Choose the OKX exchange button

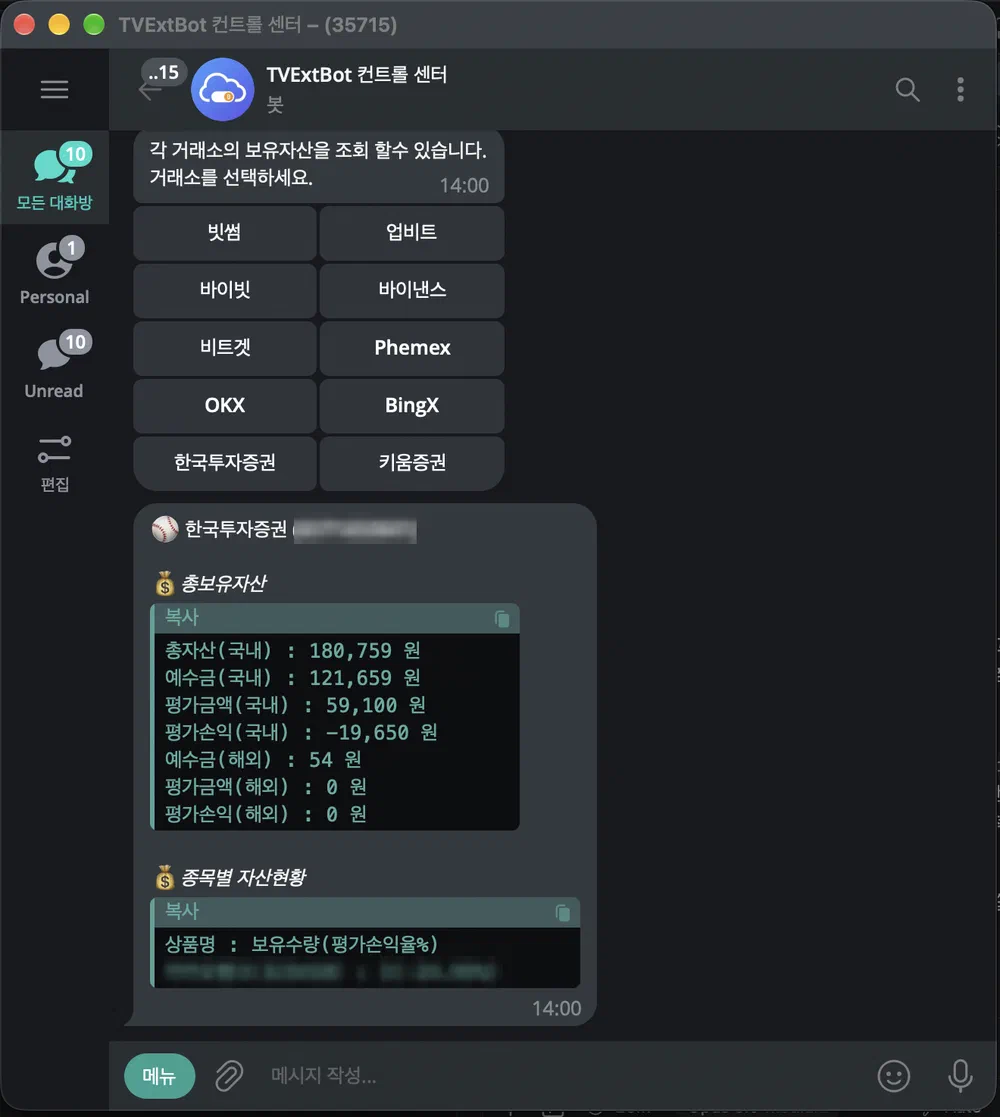(225, 406)
